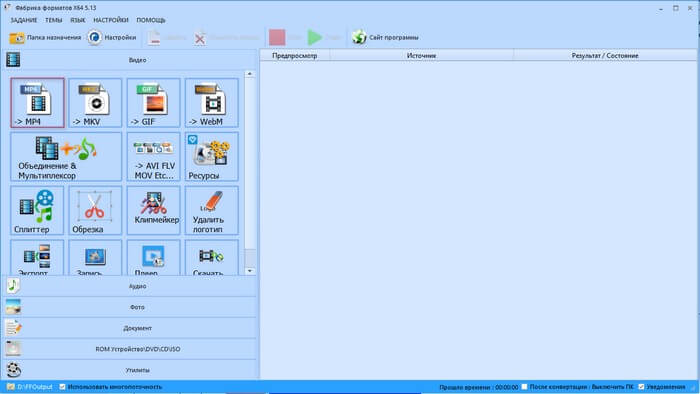Open the ПОМОЩЬ menu

[x=151, y=20]
